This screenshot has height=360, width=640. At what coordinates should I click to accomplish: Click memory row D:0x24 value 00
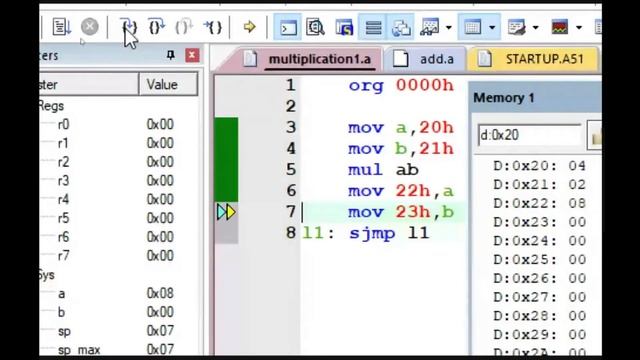577,241
